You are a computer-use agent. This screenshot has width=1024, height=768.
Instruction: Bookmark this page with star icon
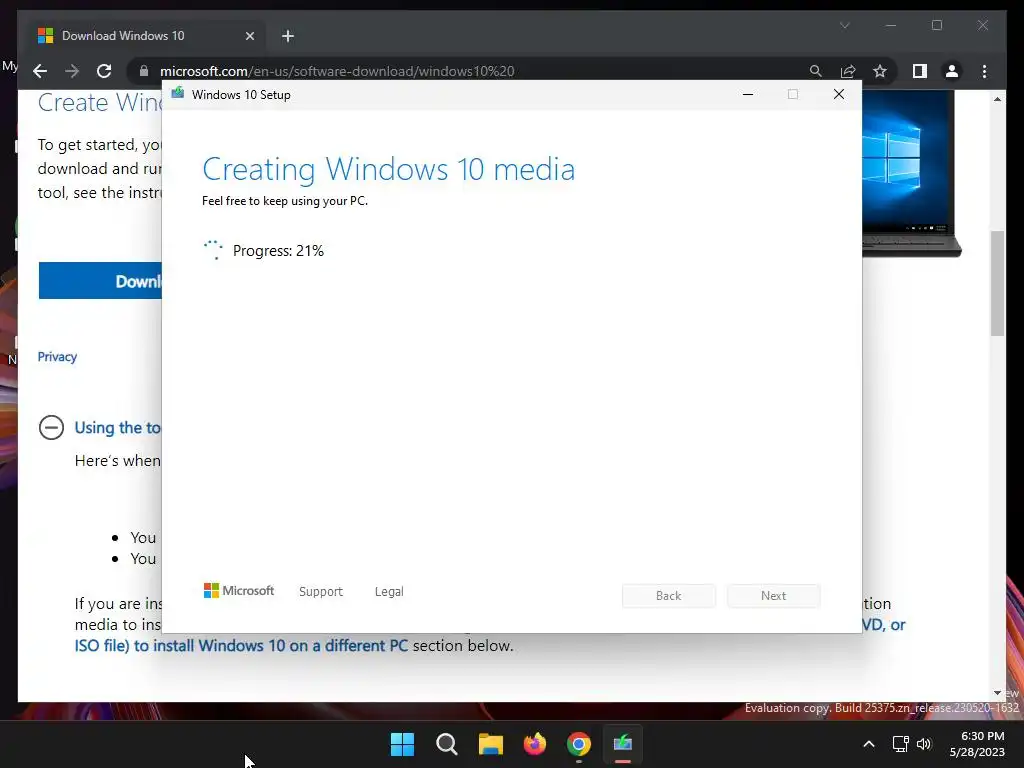tap(880, 71)
